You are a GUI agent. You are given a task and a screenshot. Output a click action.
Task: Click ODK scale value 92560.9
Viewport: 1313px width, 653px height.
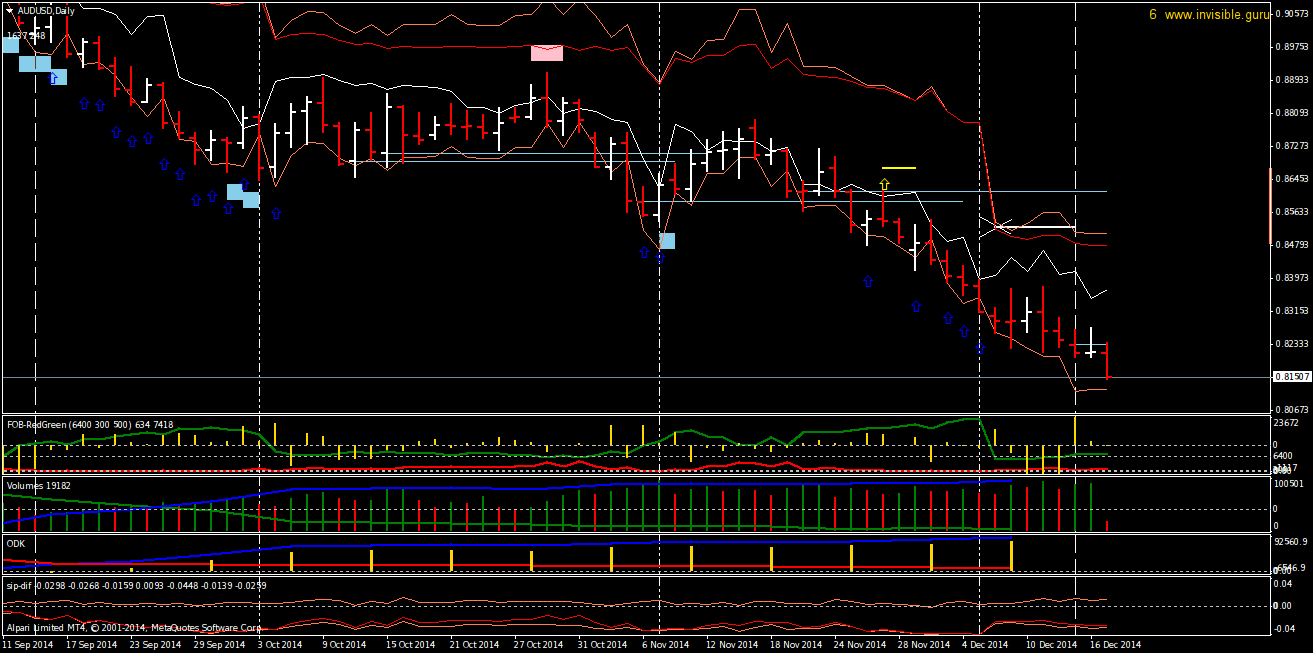click(x=1291, y=542)
